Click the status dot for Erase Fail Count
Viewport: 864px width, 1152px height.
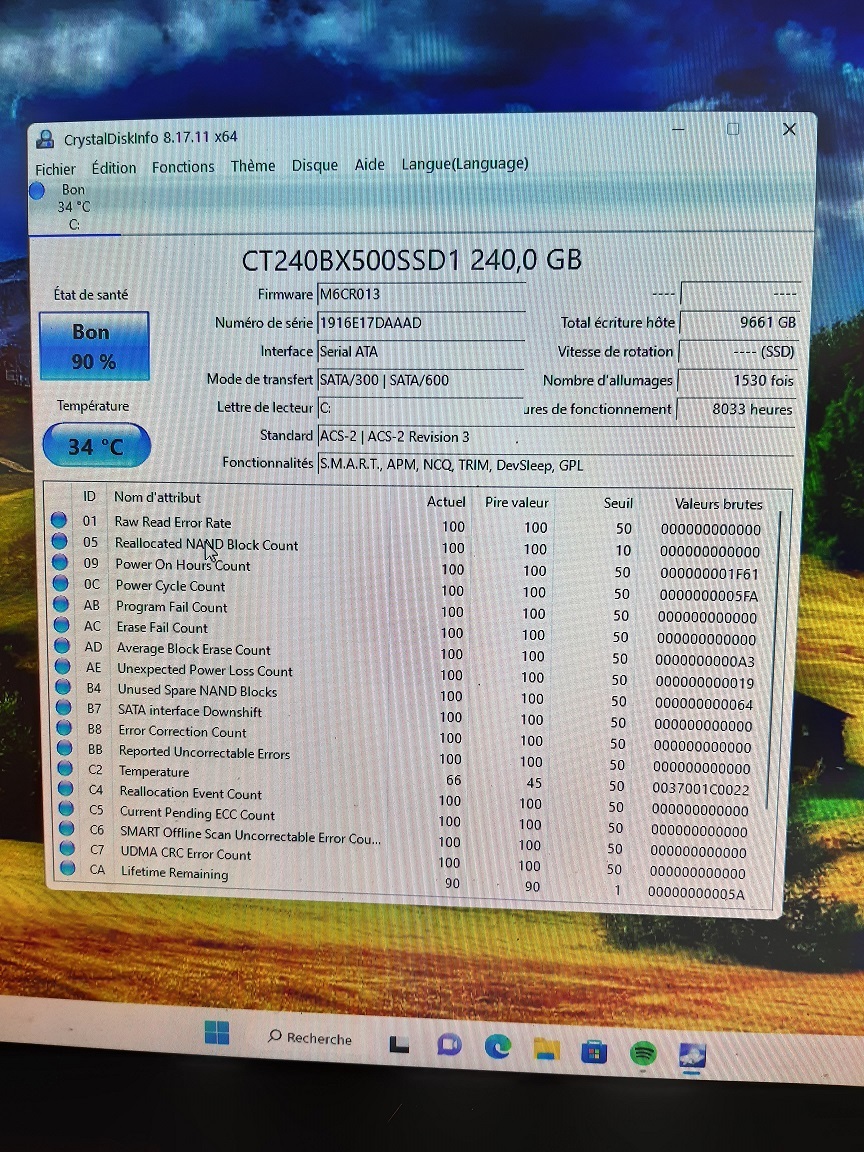point(62,625)
